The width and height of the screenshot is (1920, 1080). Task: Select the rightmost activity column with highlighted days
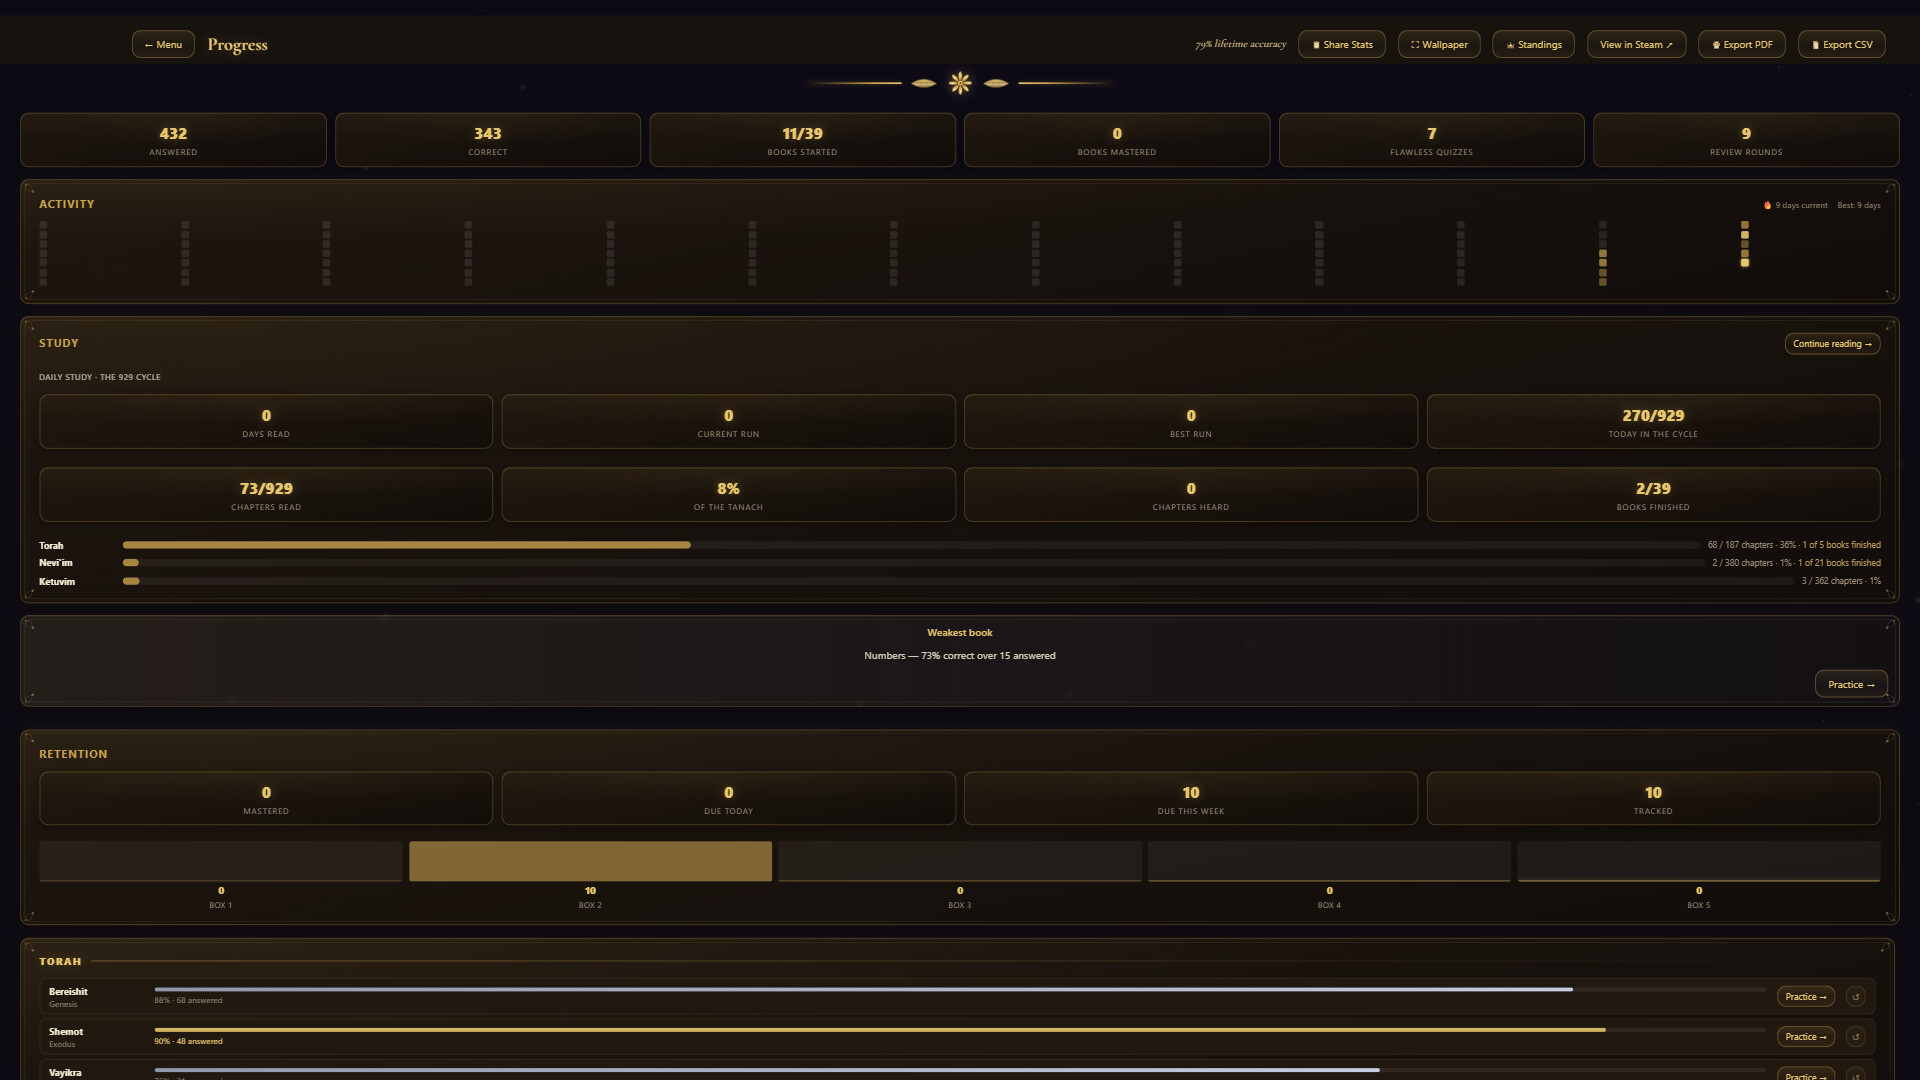[1744, 244]
